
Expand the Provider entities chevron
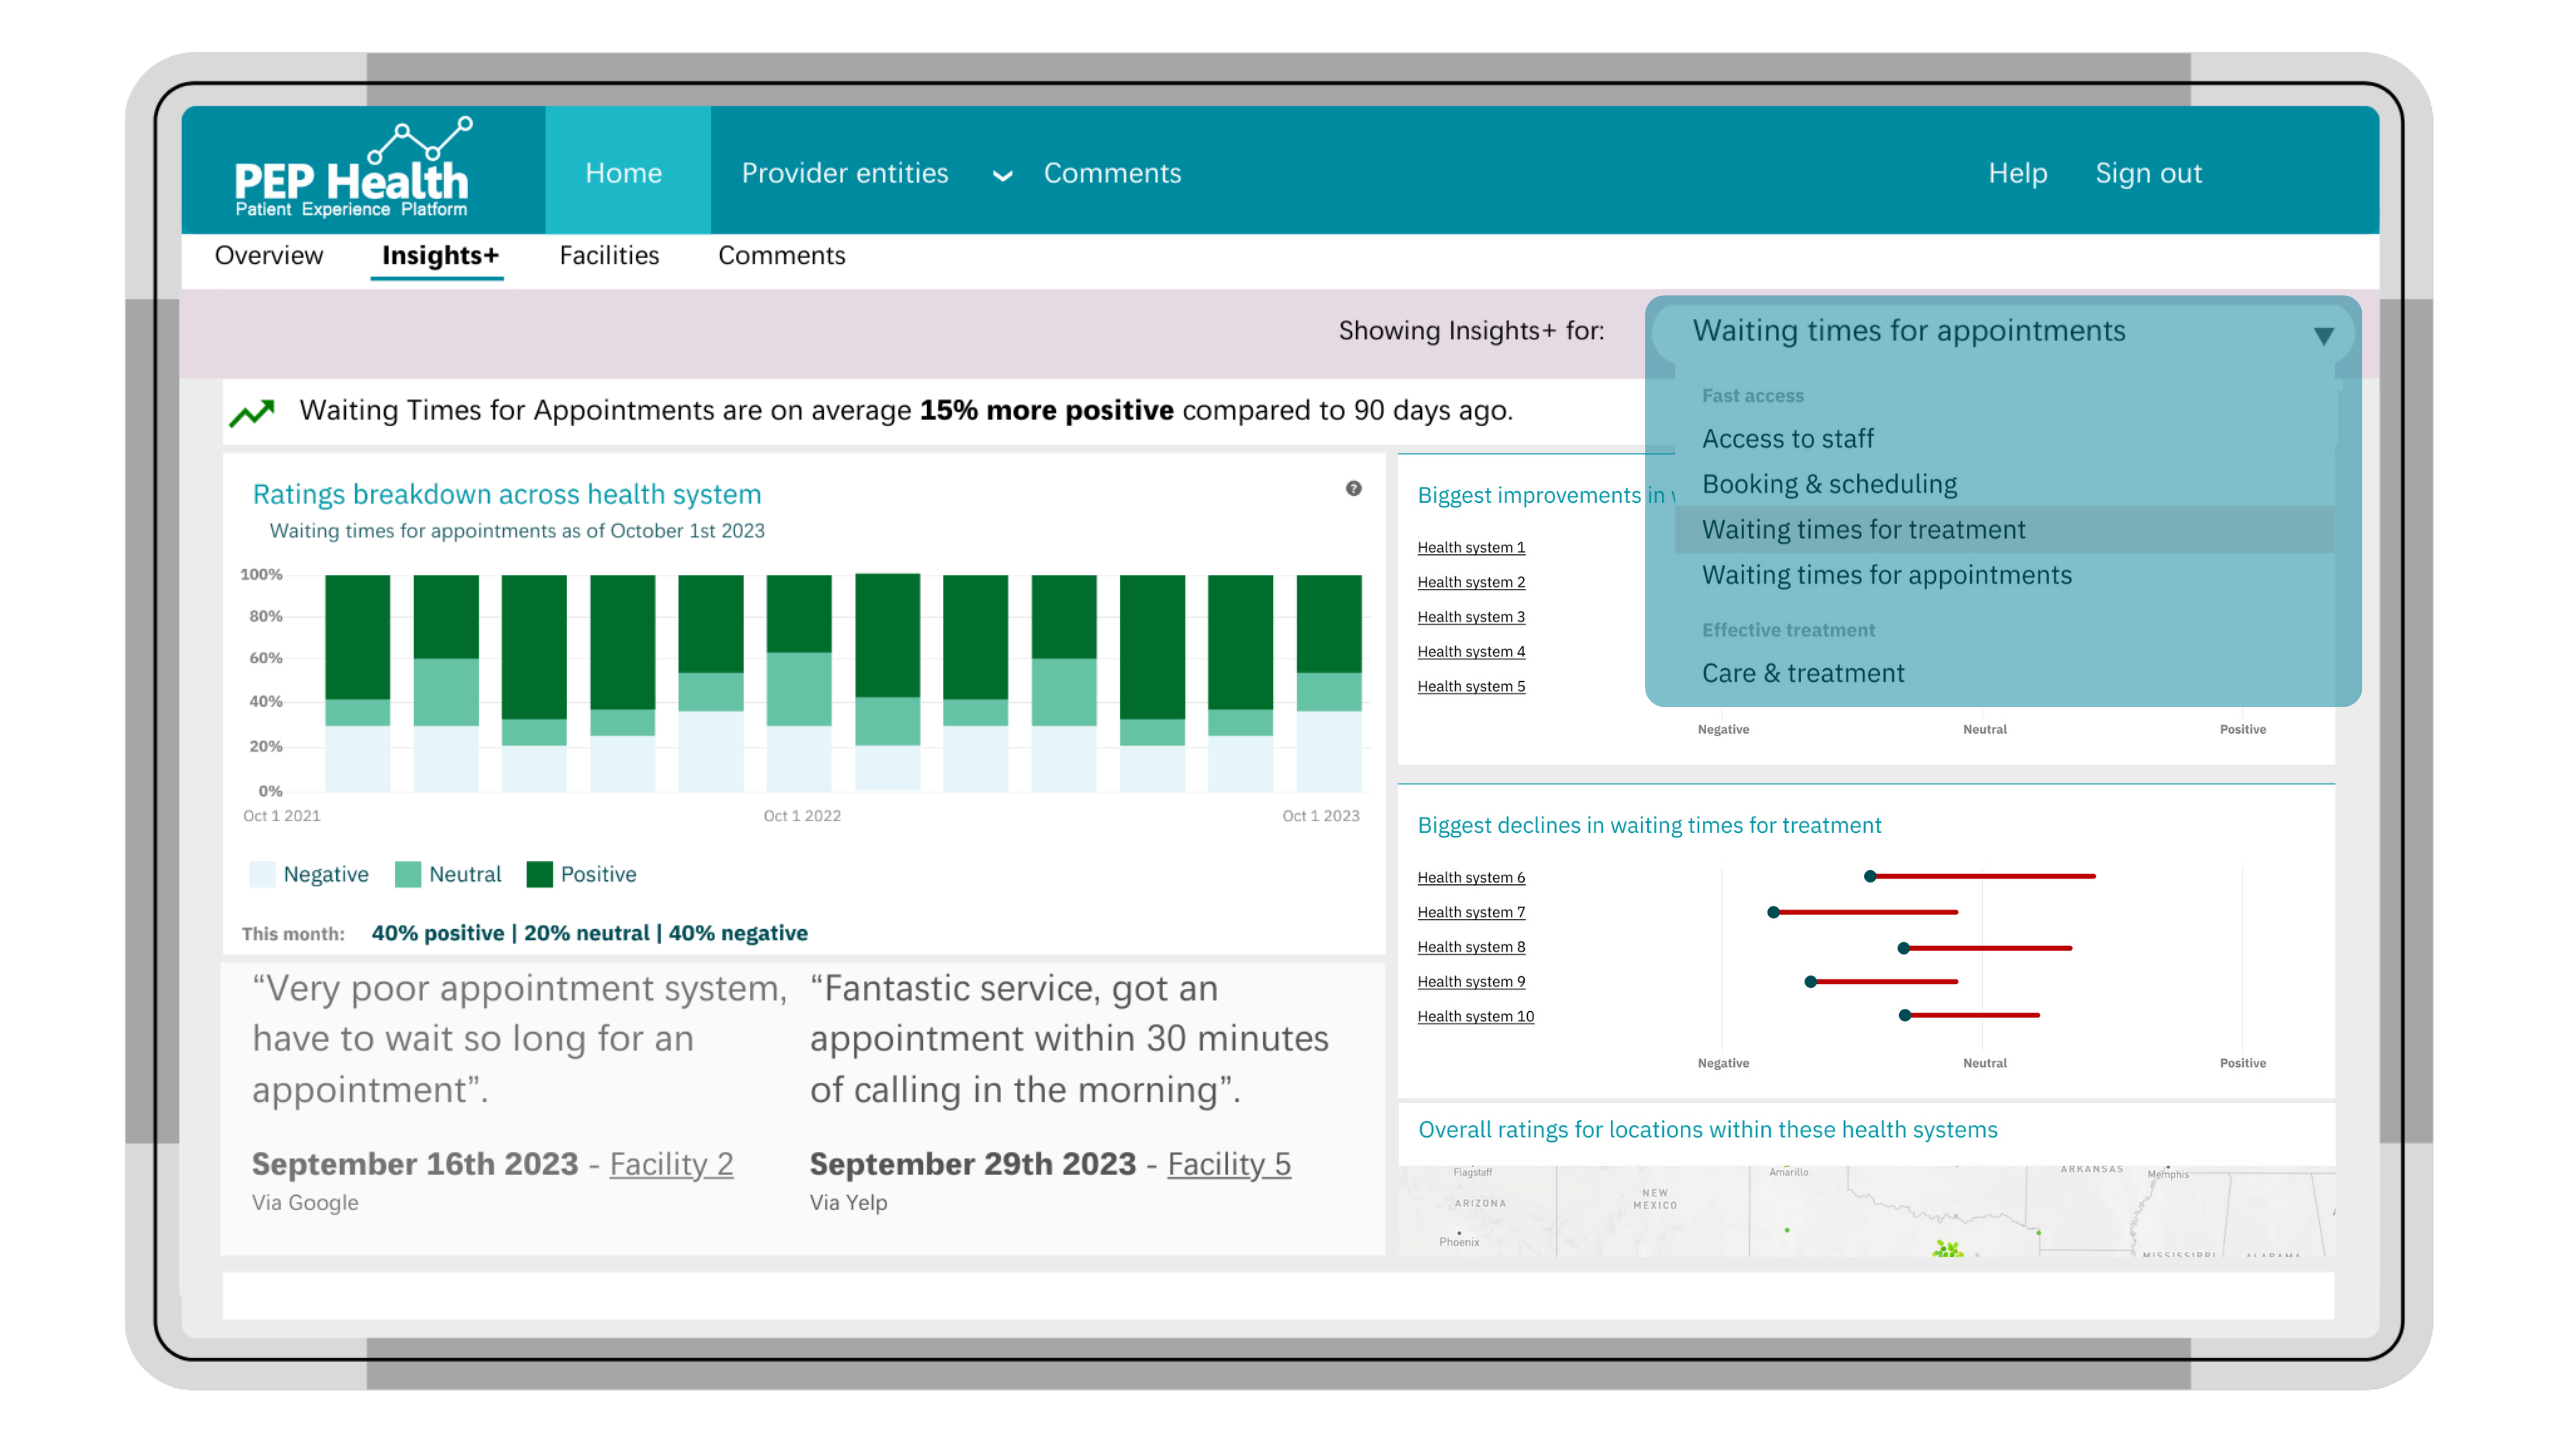tap(1002, 176)
